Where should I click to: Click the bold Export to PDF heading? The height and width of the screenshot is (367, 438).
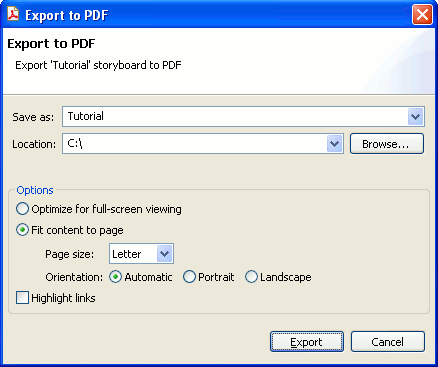(x=51, y=44)
